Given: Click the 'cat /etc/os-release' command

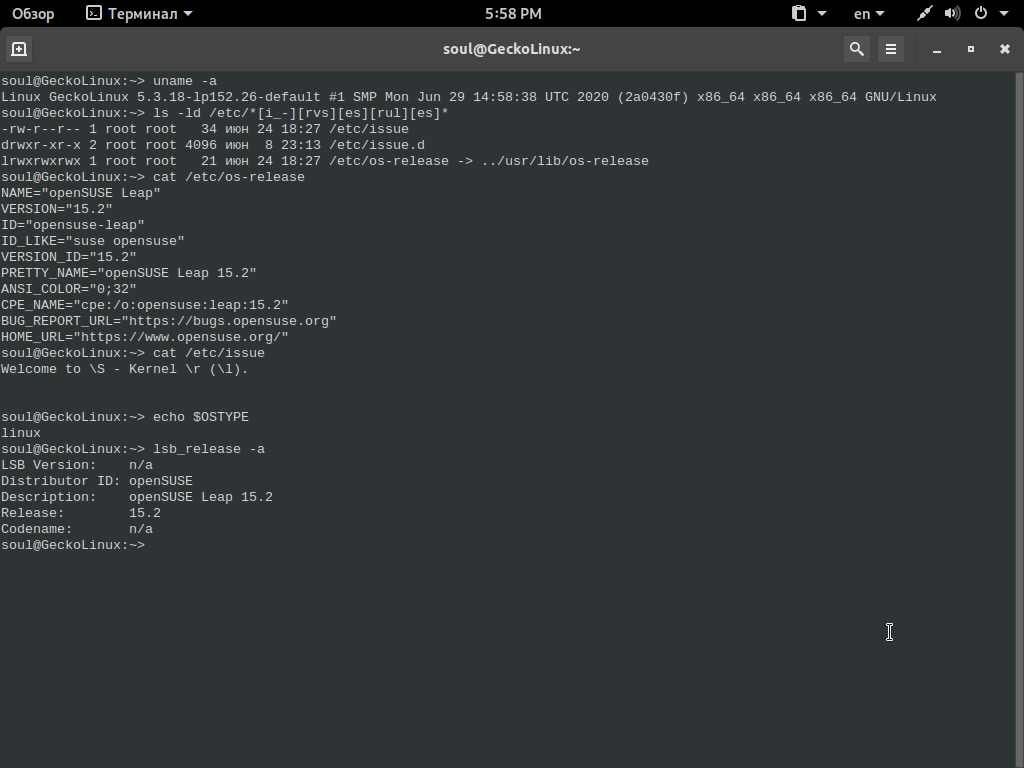Looking at the screenshot, I should [229, 177].
